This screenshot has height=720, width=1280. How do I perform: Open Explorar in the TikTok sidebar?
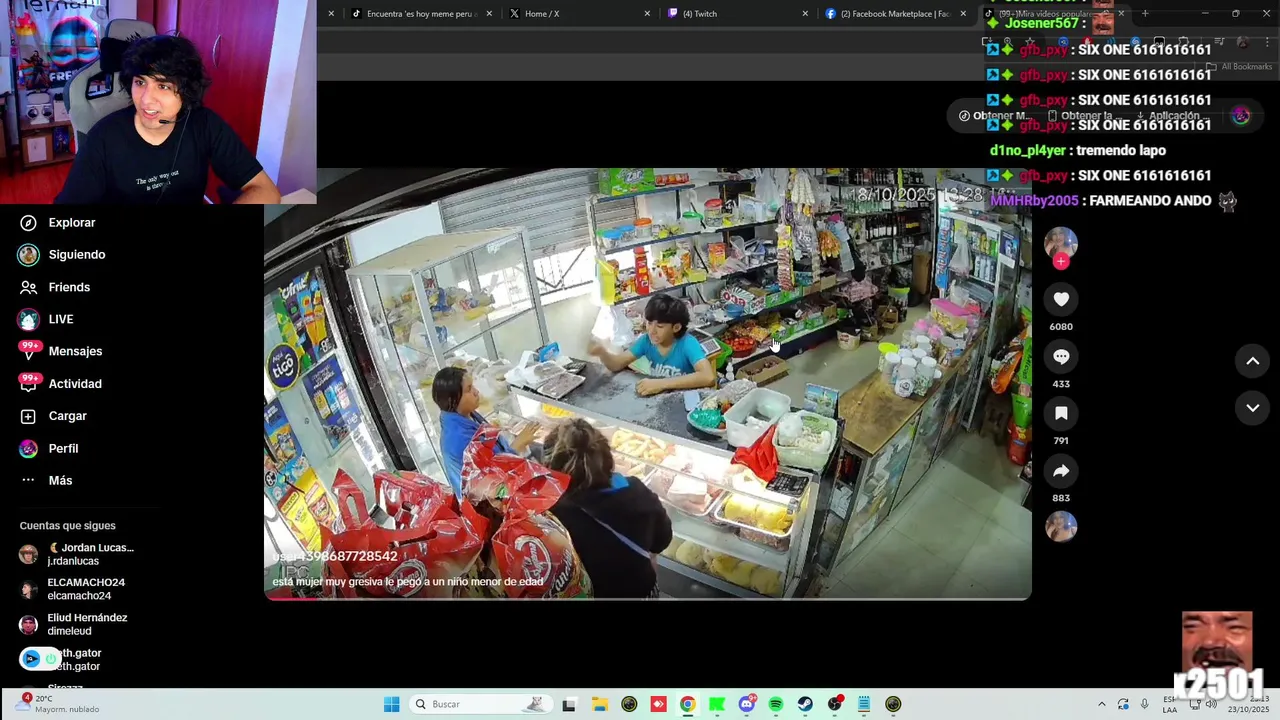coord(57,223)
